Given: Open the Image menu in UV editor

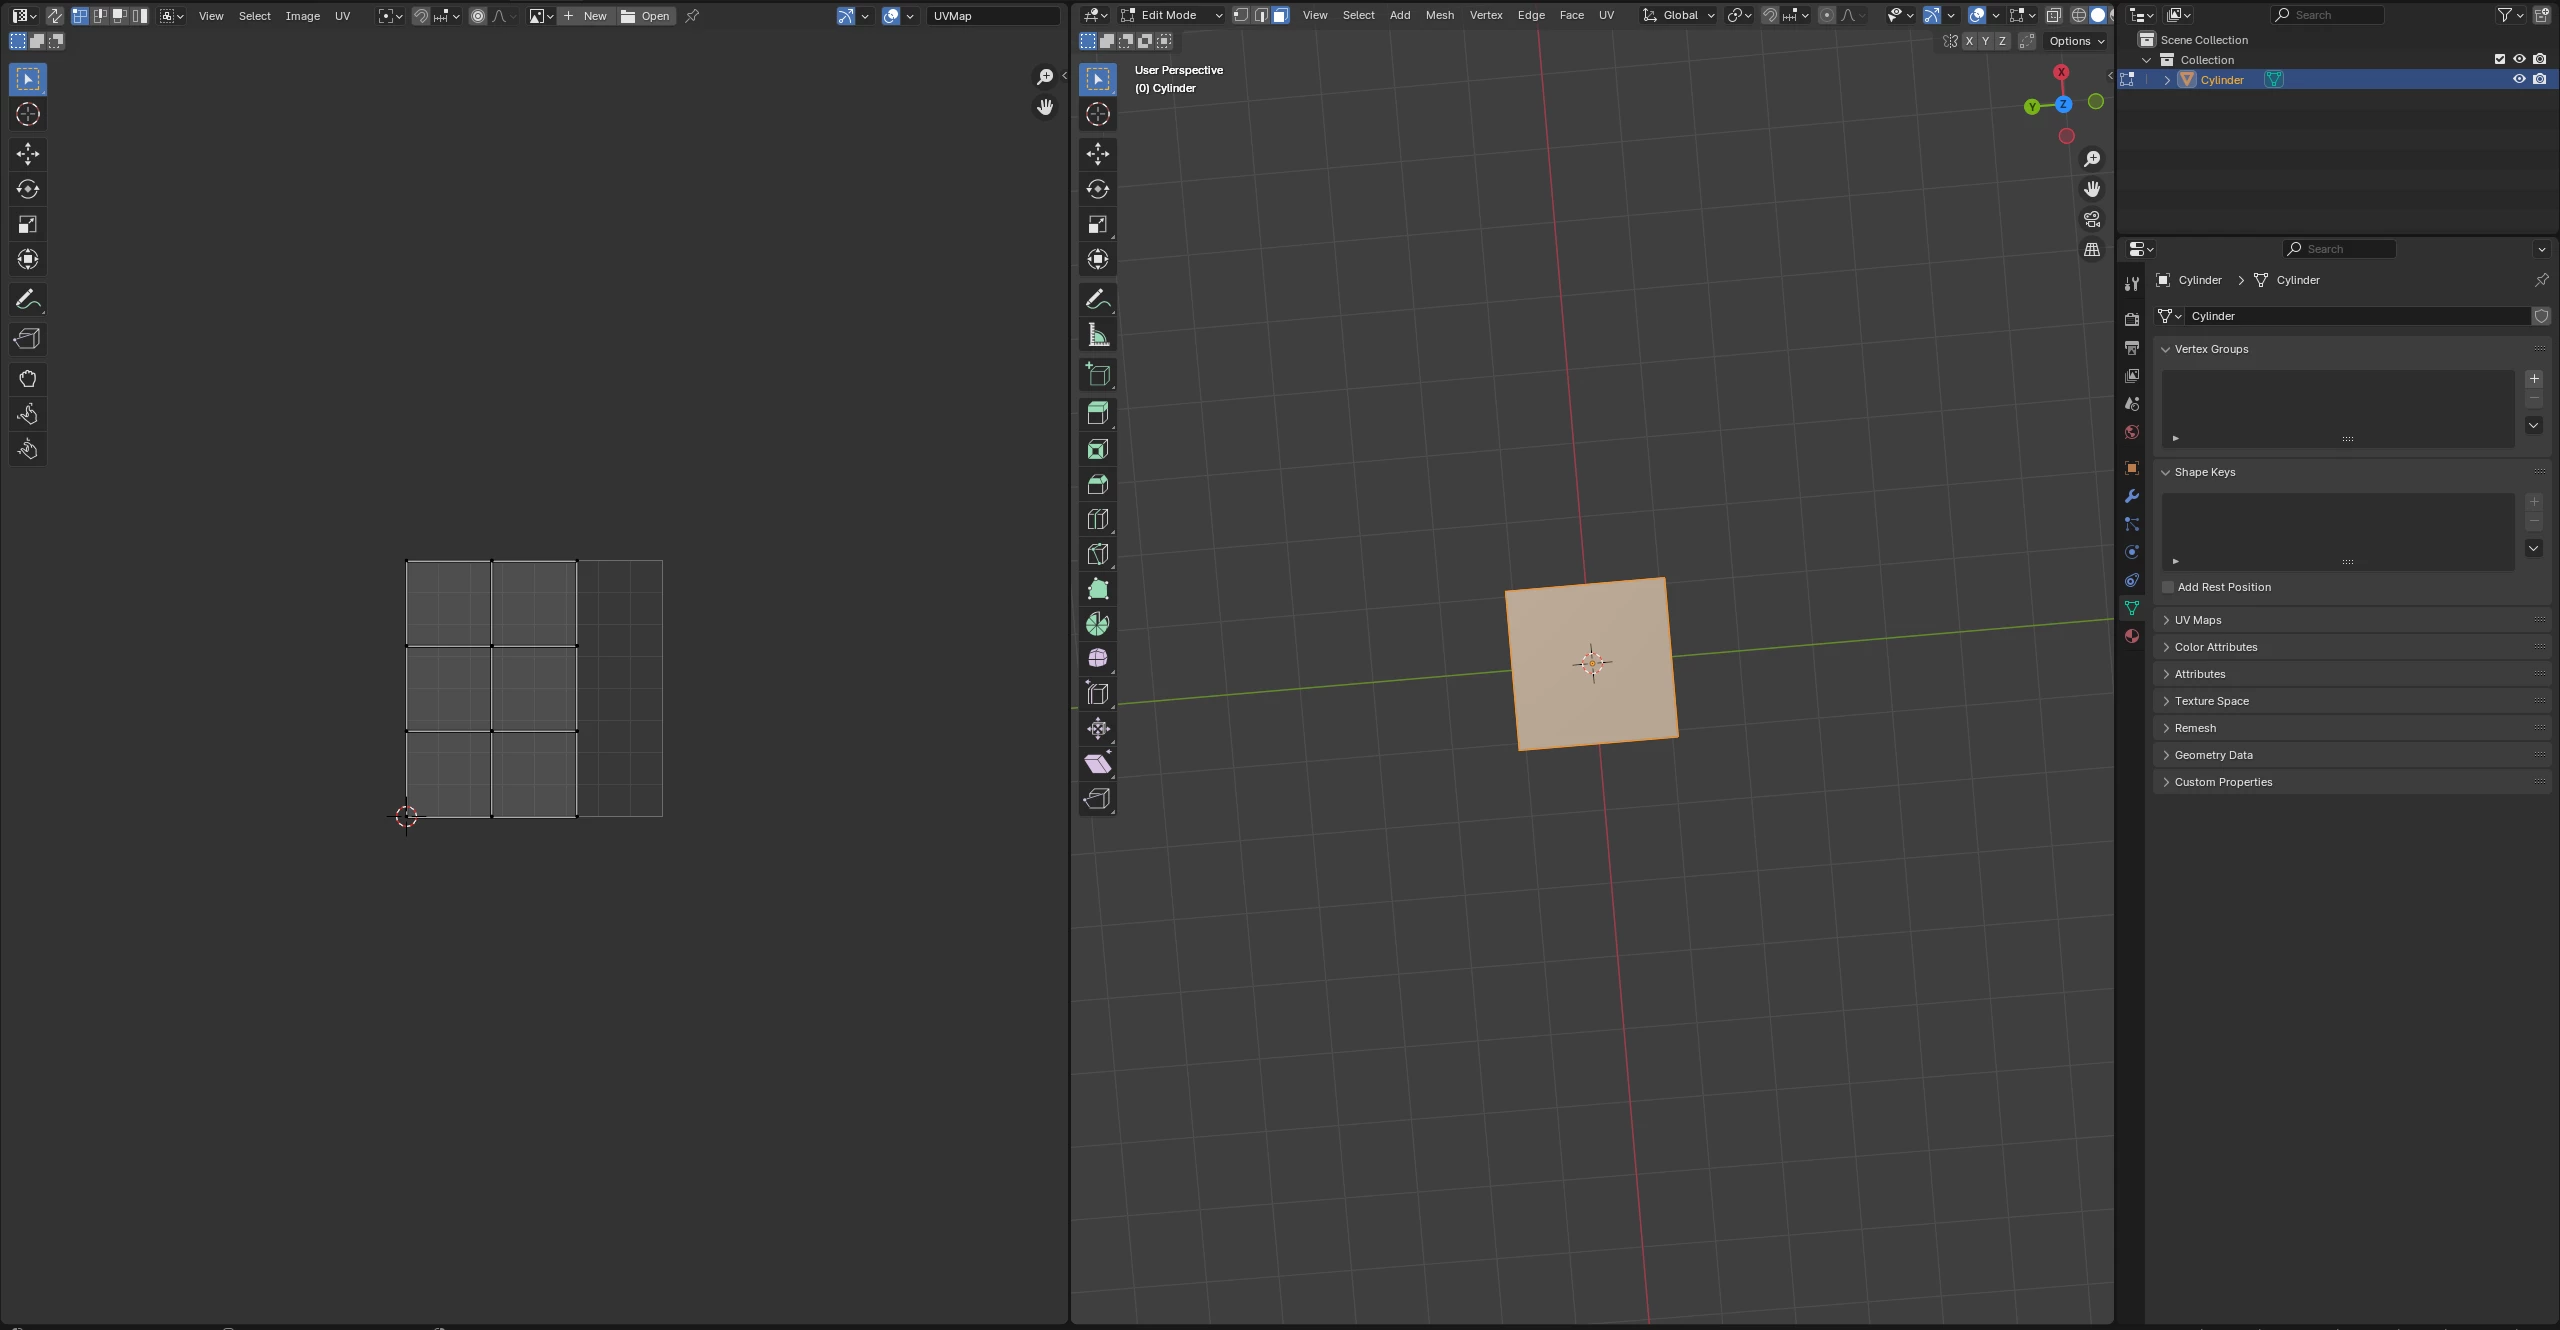Looking at the screenshot, I should 302,16.
